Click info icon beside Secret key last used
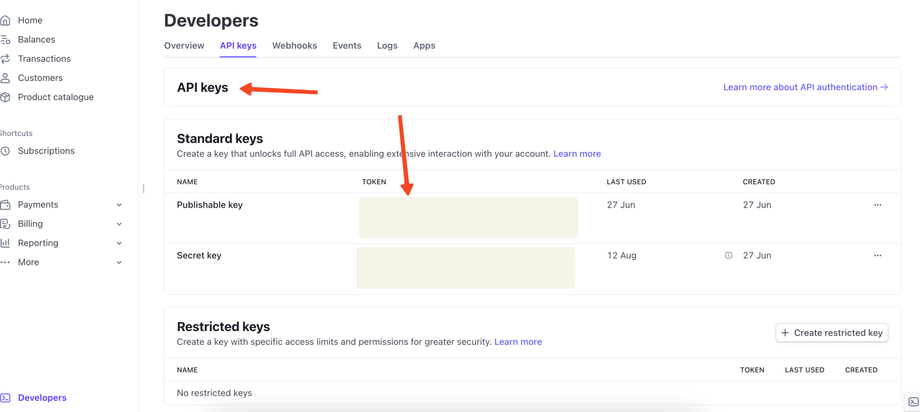This screenshot has height=412, width=920. [729, 256]
